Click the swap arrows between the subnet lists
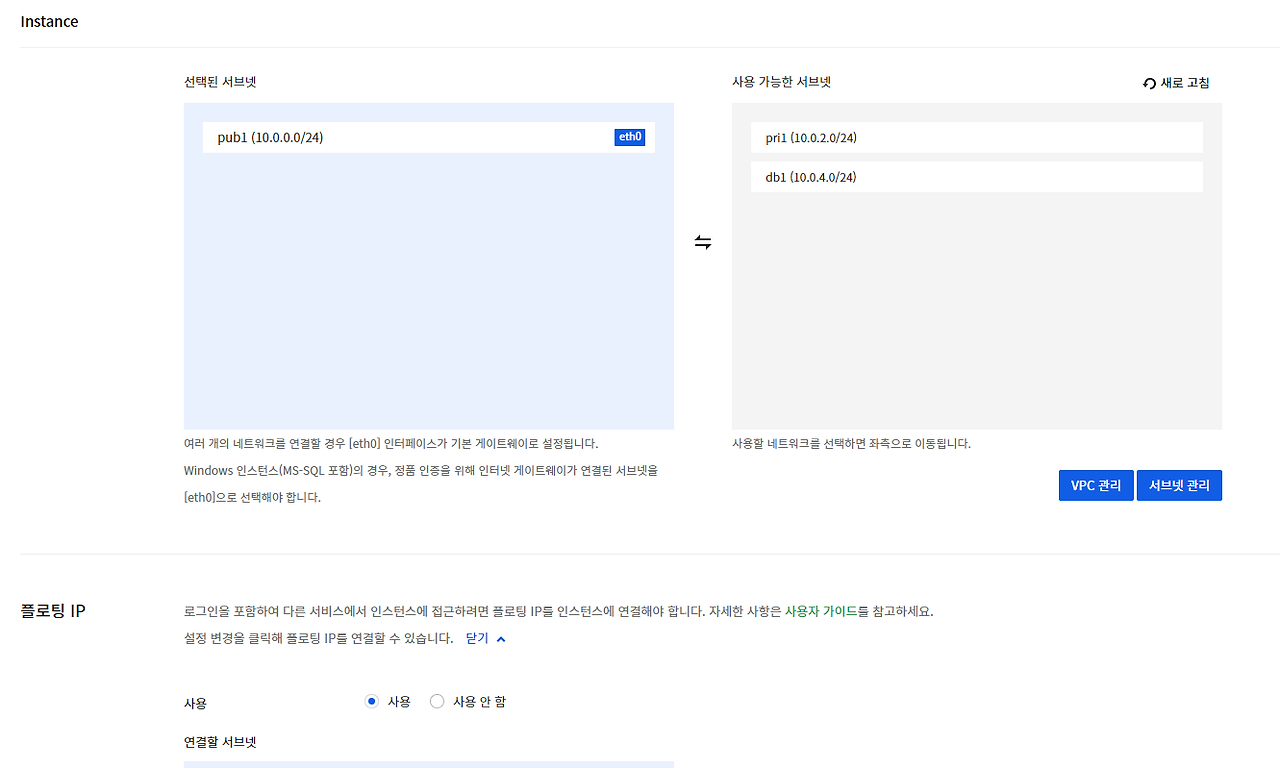The width and height of the screenshot is (1280, 768). 703,242
